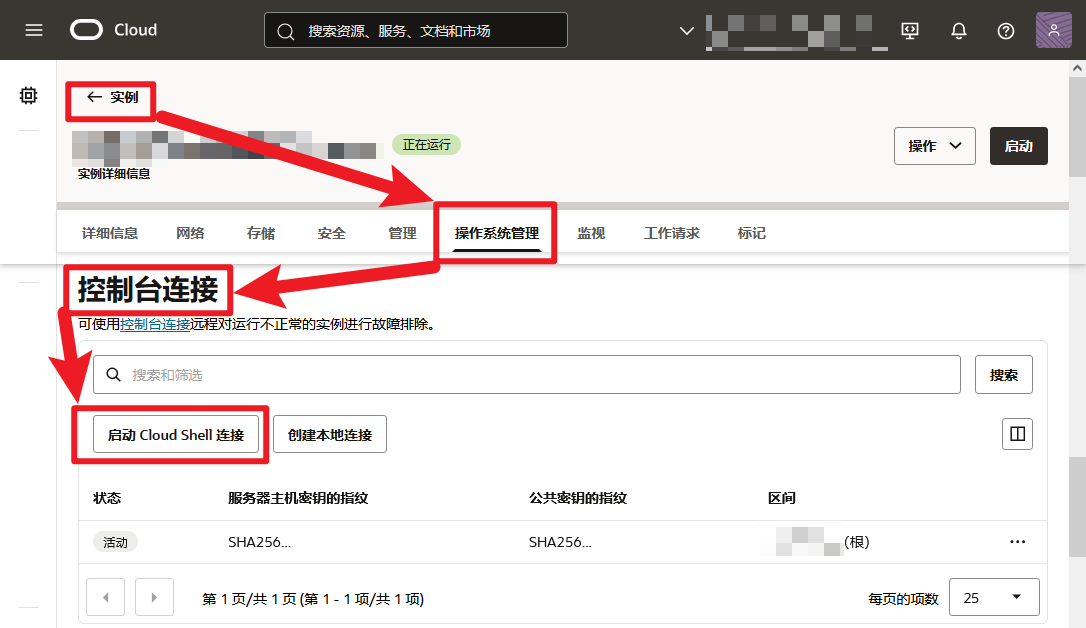Switch to the 工作请求 tab
Viewport: 1086px width, 628px height.
click(671, 233)
